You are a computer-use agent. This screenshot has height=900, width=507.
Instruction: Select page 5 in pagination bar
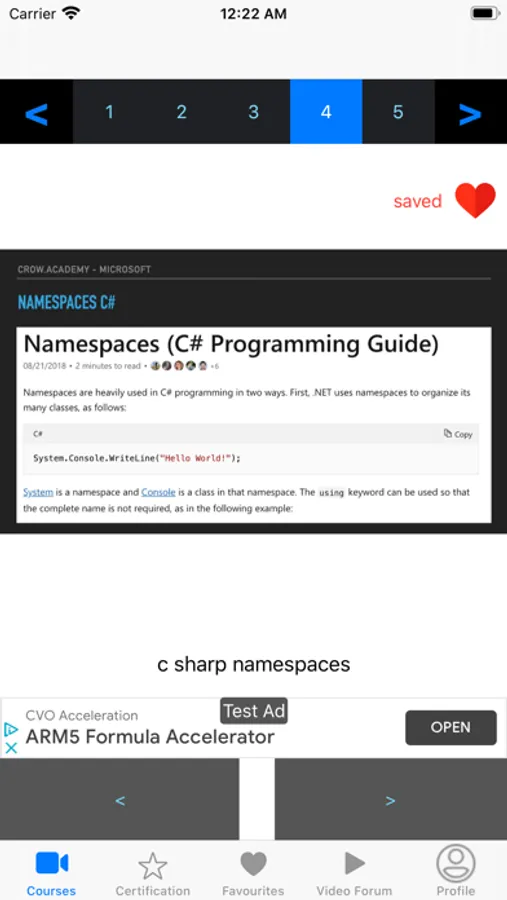click(x=398, y=112)
